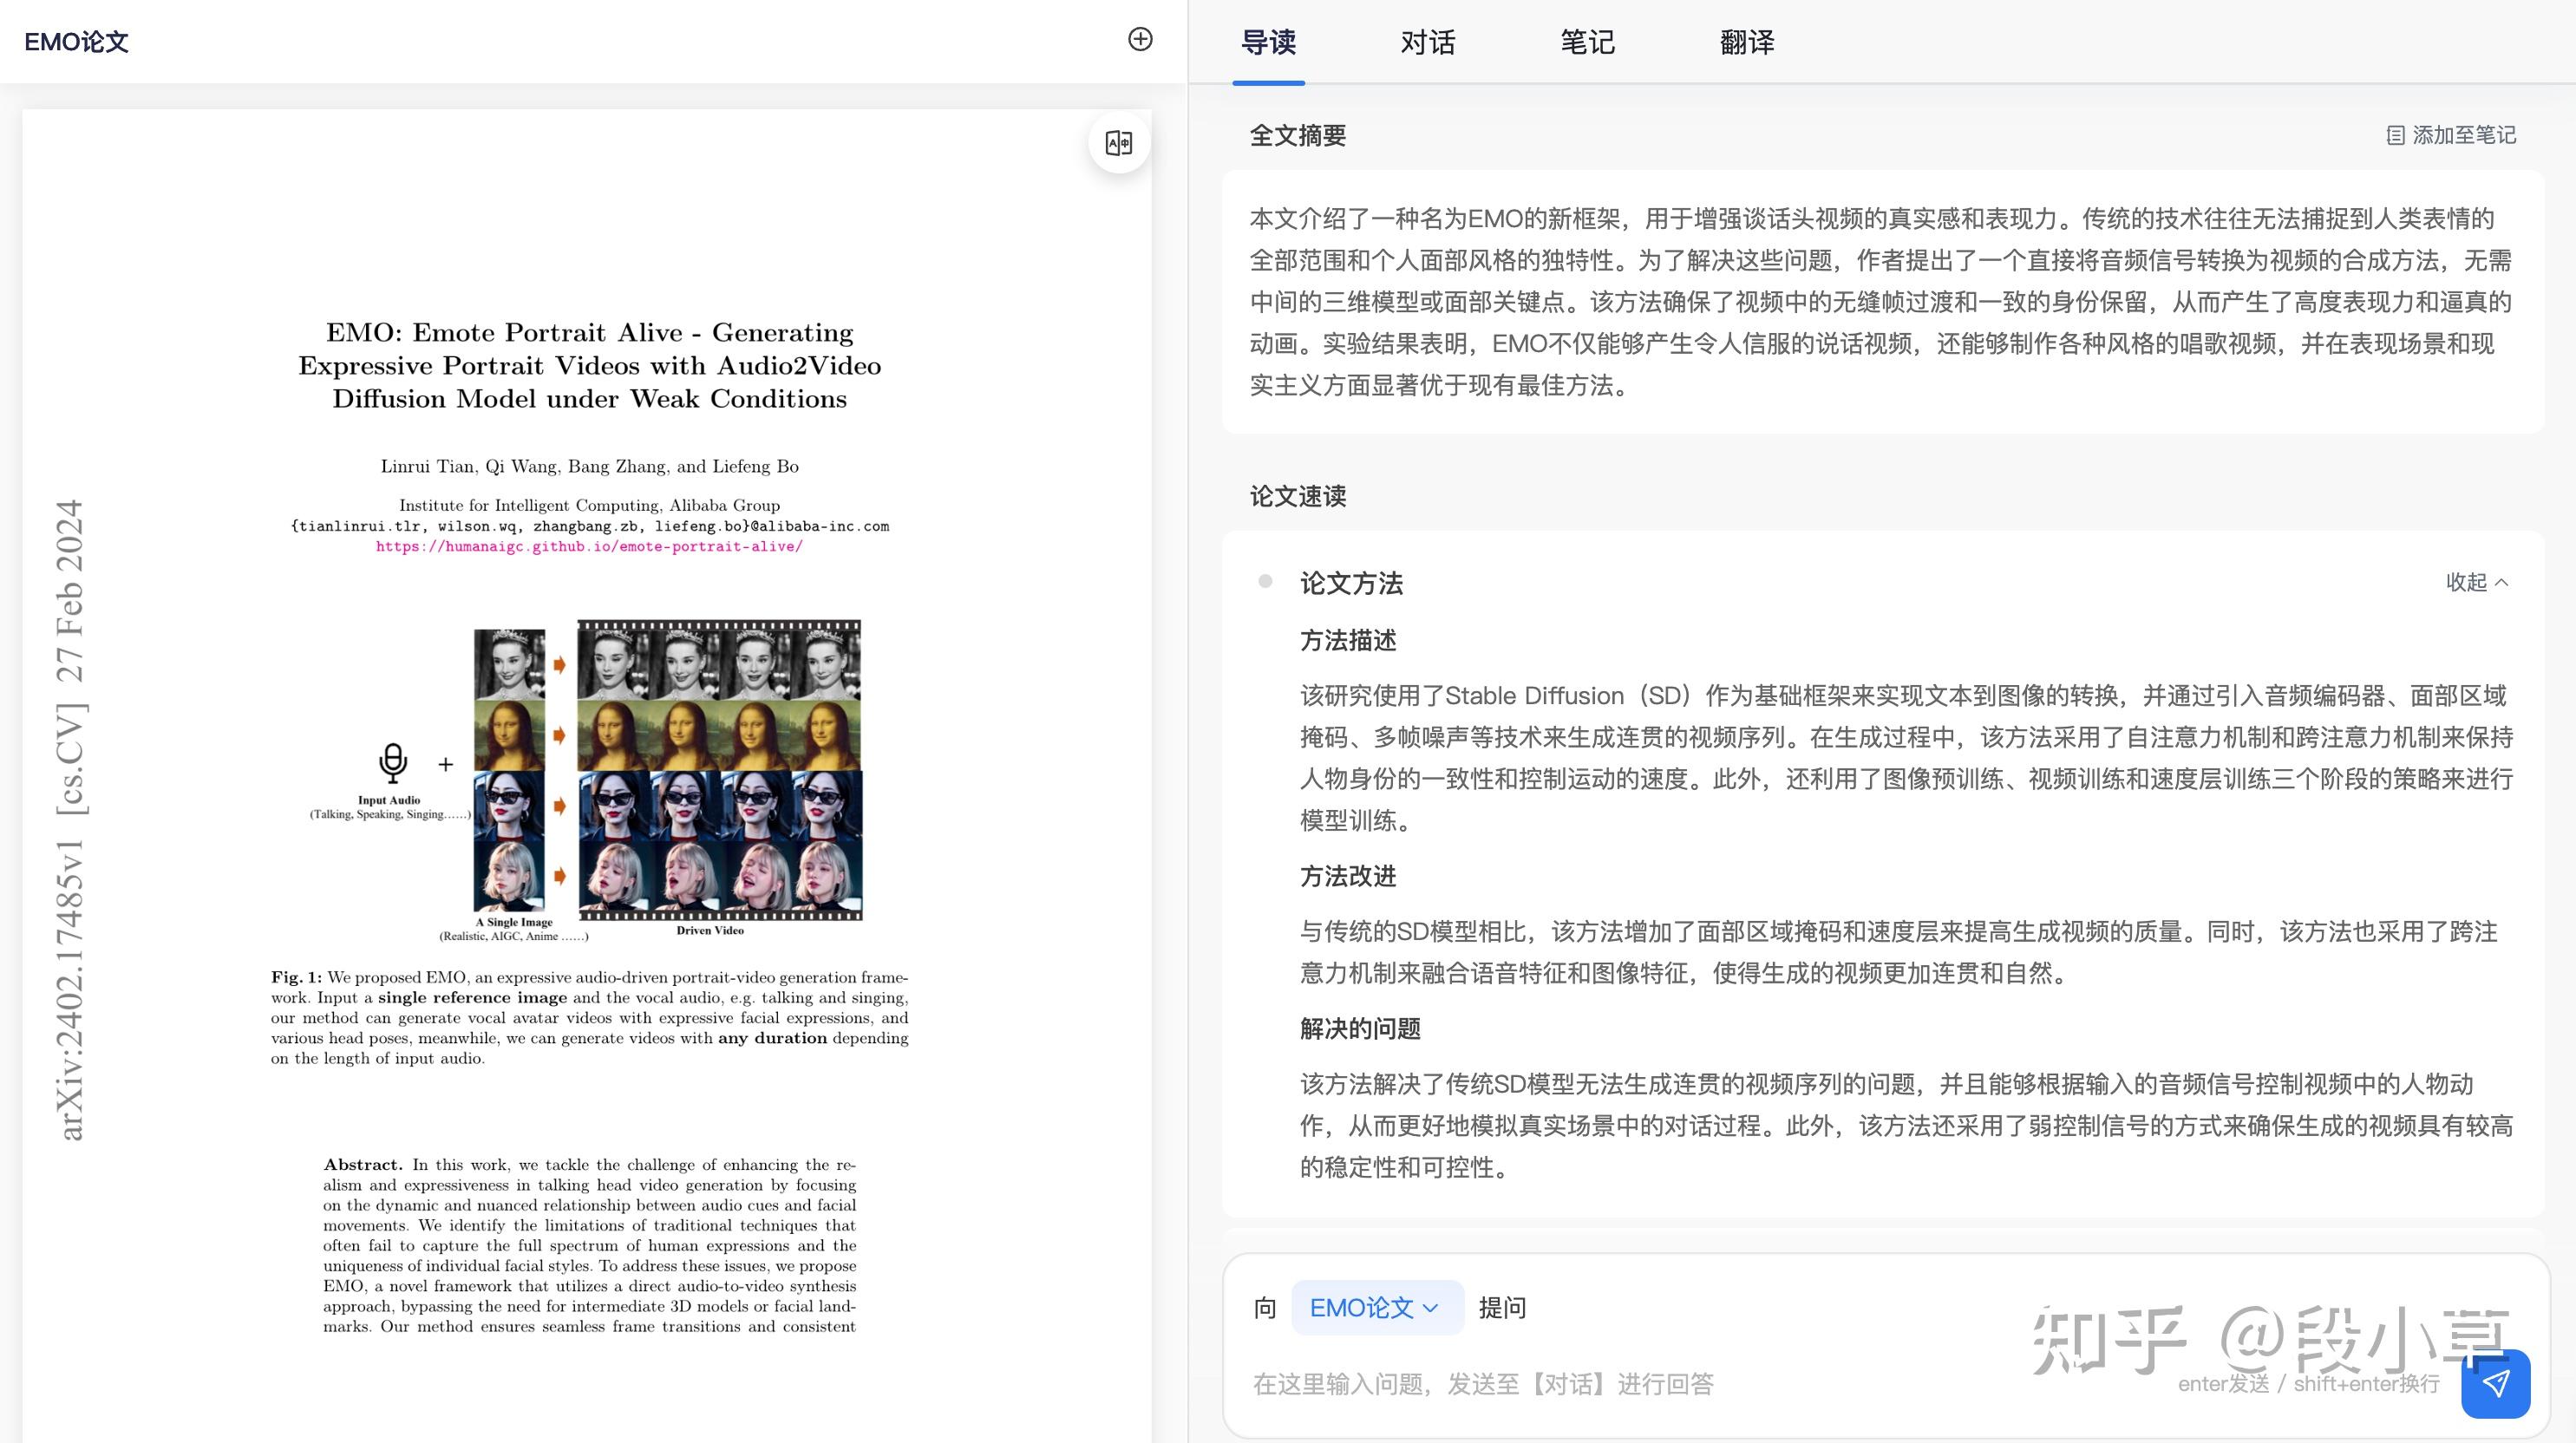
Task: Click the authors line Linrui Tian, Qi Wang
Action: (x=589, y=467)
